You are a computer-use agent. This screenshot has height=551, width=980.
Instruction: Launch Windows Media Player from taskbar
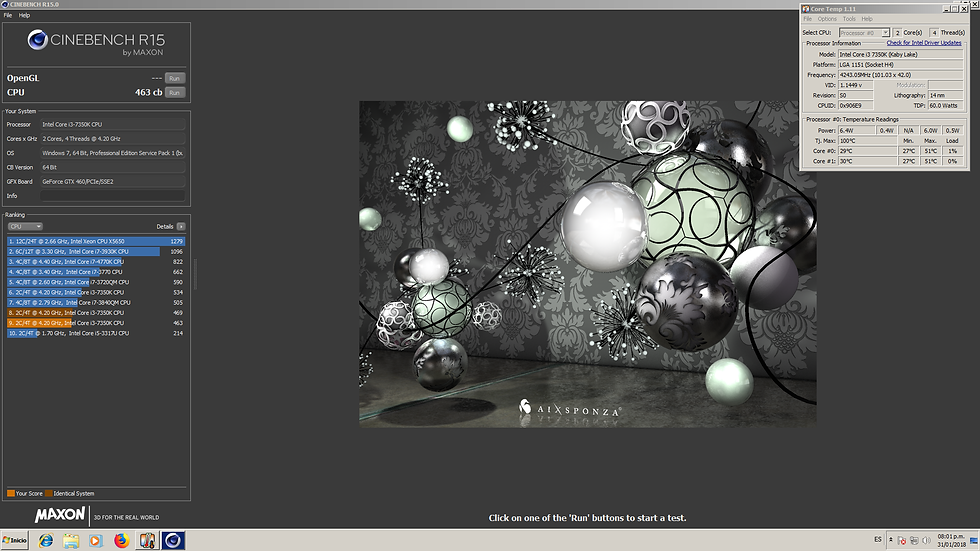coord(96,540)
